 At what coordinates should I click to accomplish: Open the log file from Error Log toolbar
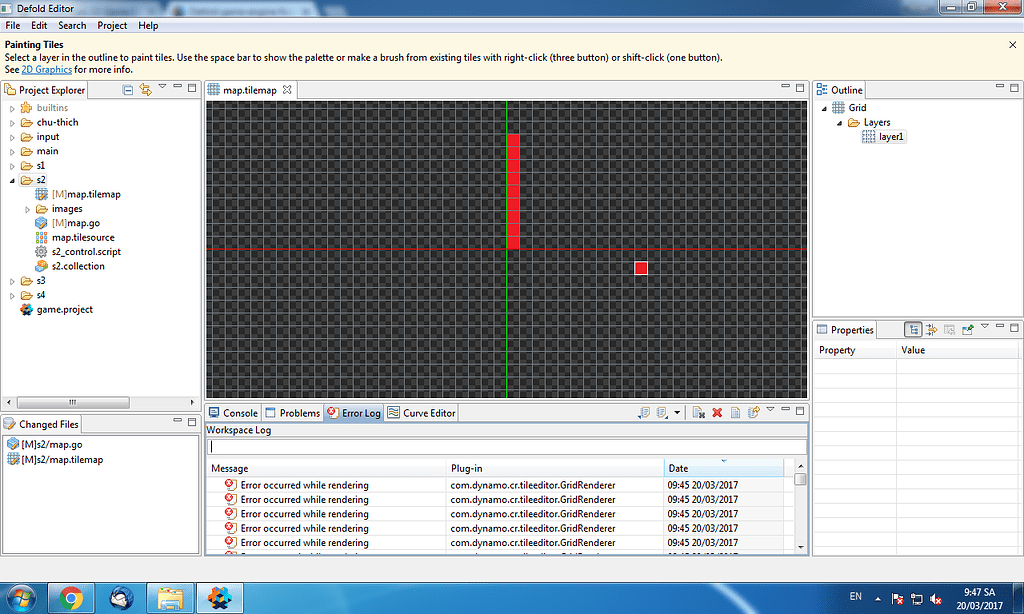[x=735, y=411]
